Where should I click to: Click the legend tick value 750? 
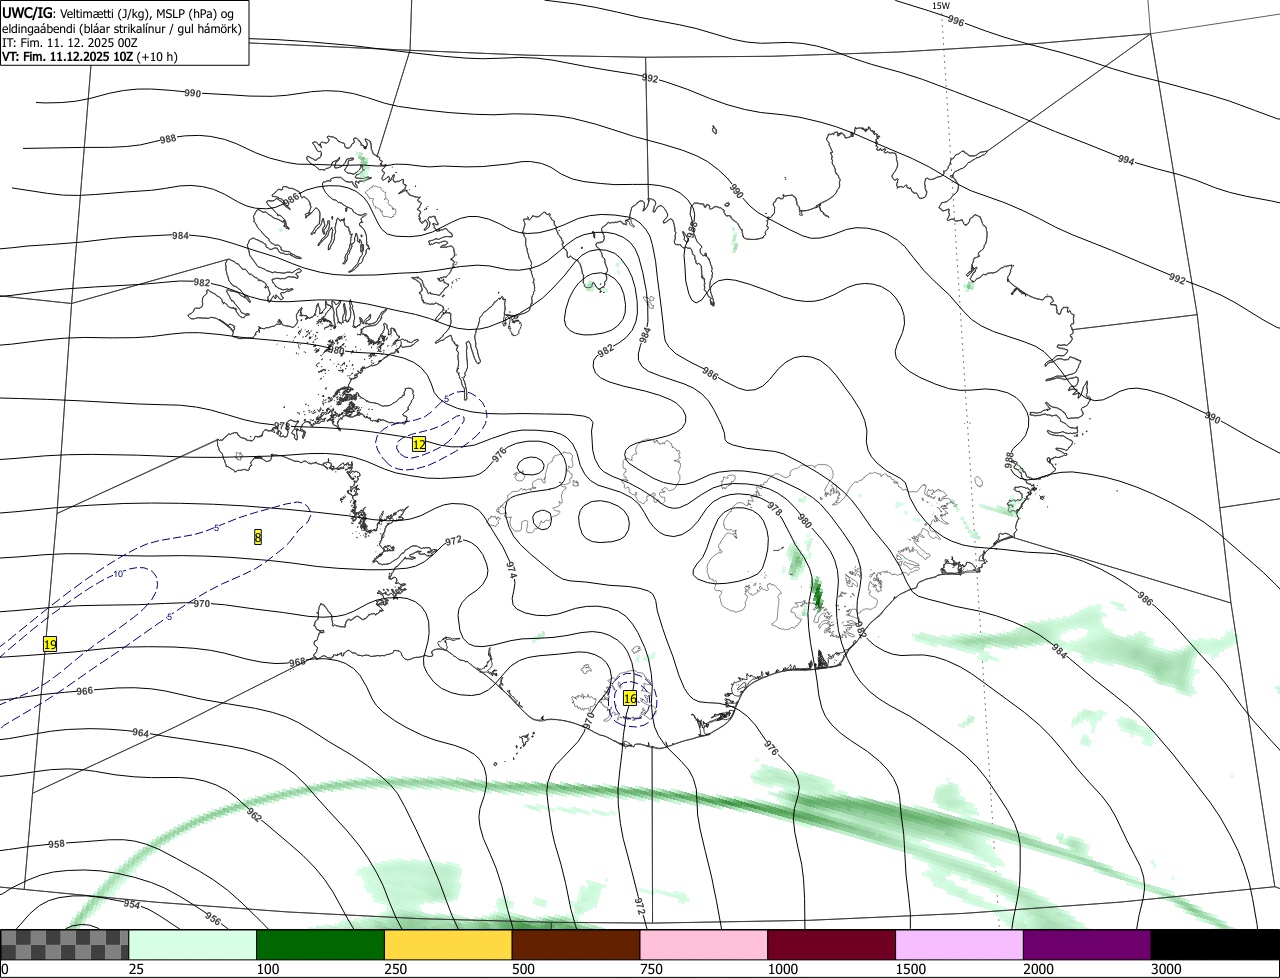(651, 969)
